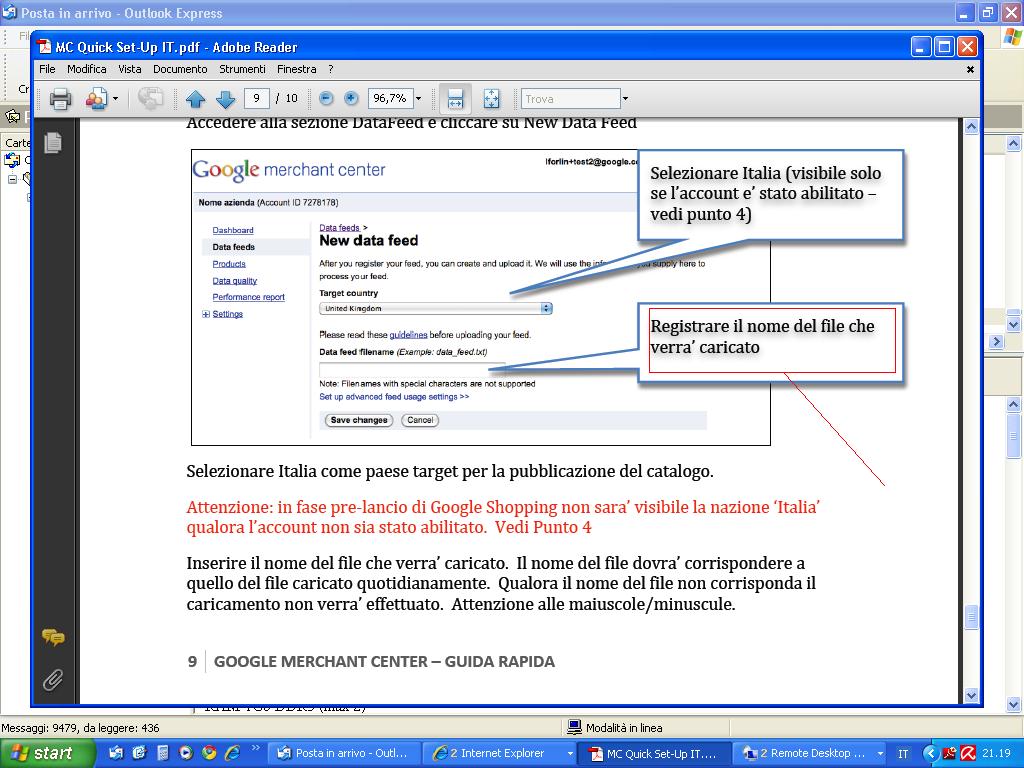Click the calculator icon in quick launch
This screenshot has height=768, width=1024.
163,753
